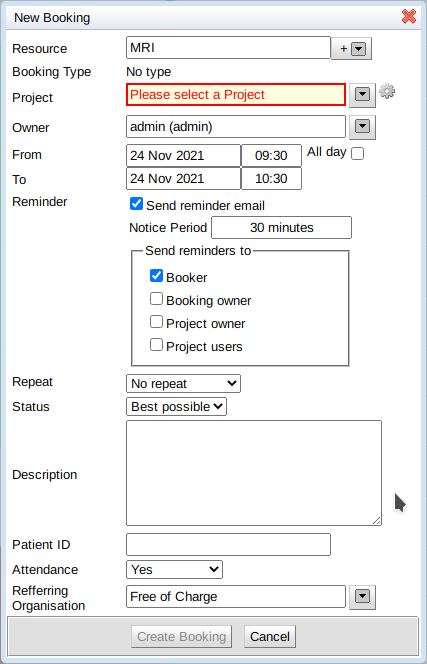Click the plus dropdown button next to Resource
The image size is (427, 664).
pyautogui.click(x=351, y=49)
